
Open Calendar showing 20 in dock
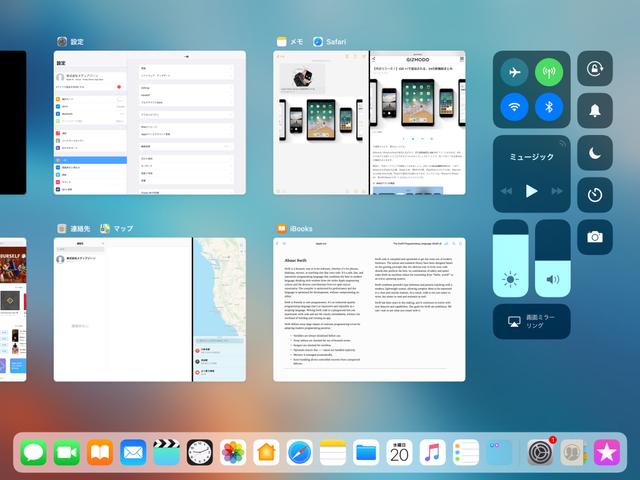pyautogui.click(x=399, y=452)
